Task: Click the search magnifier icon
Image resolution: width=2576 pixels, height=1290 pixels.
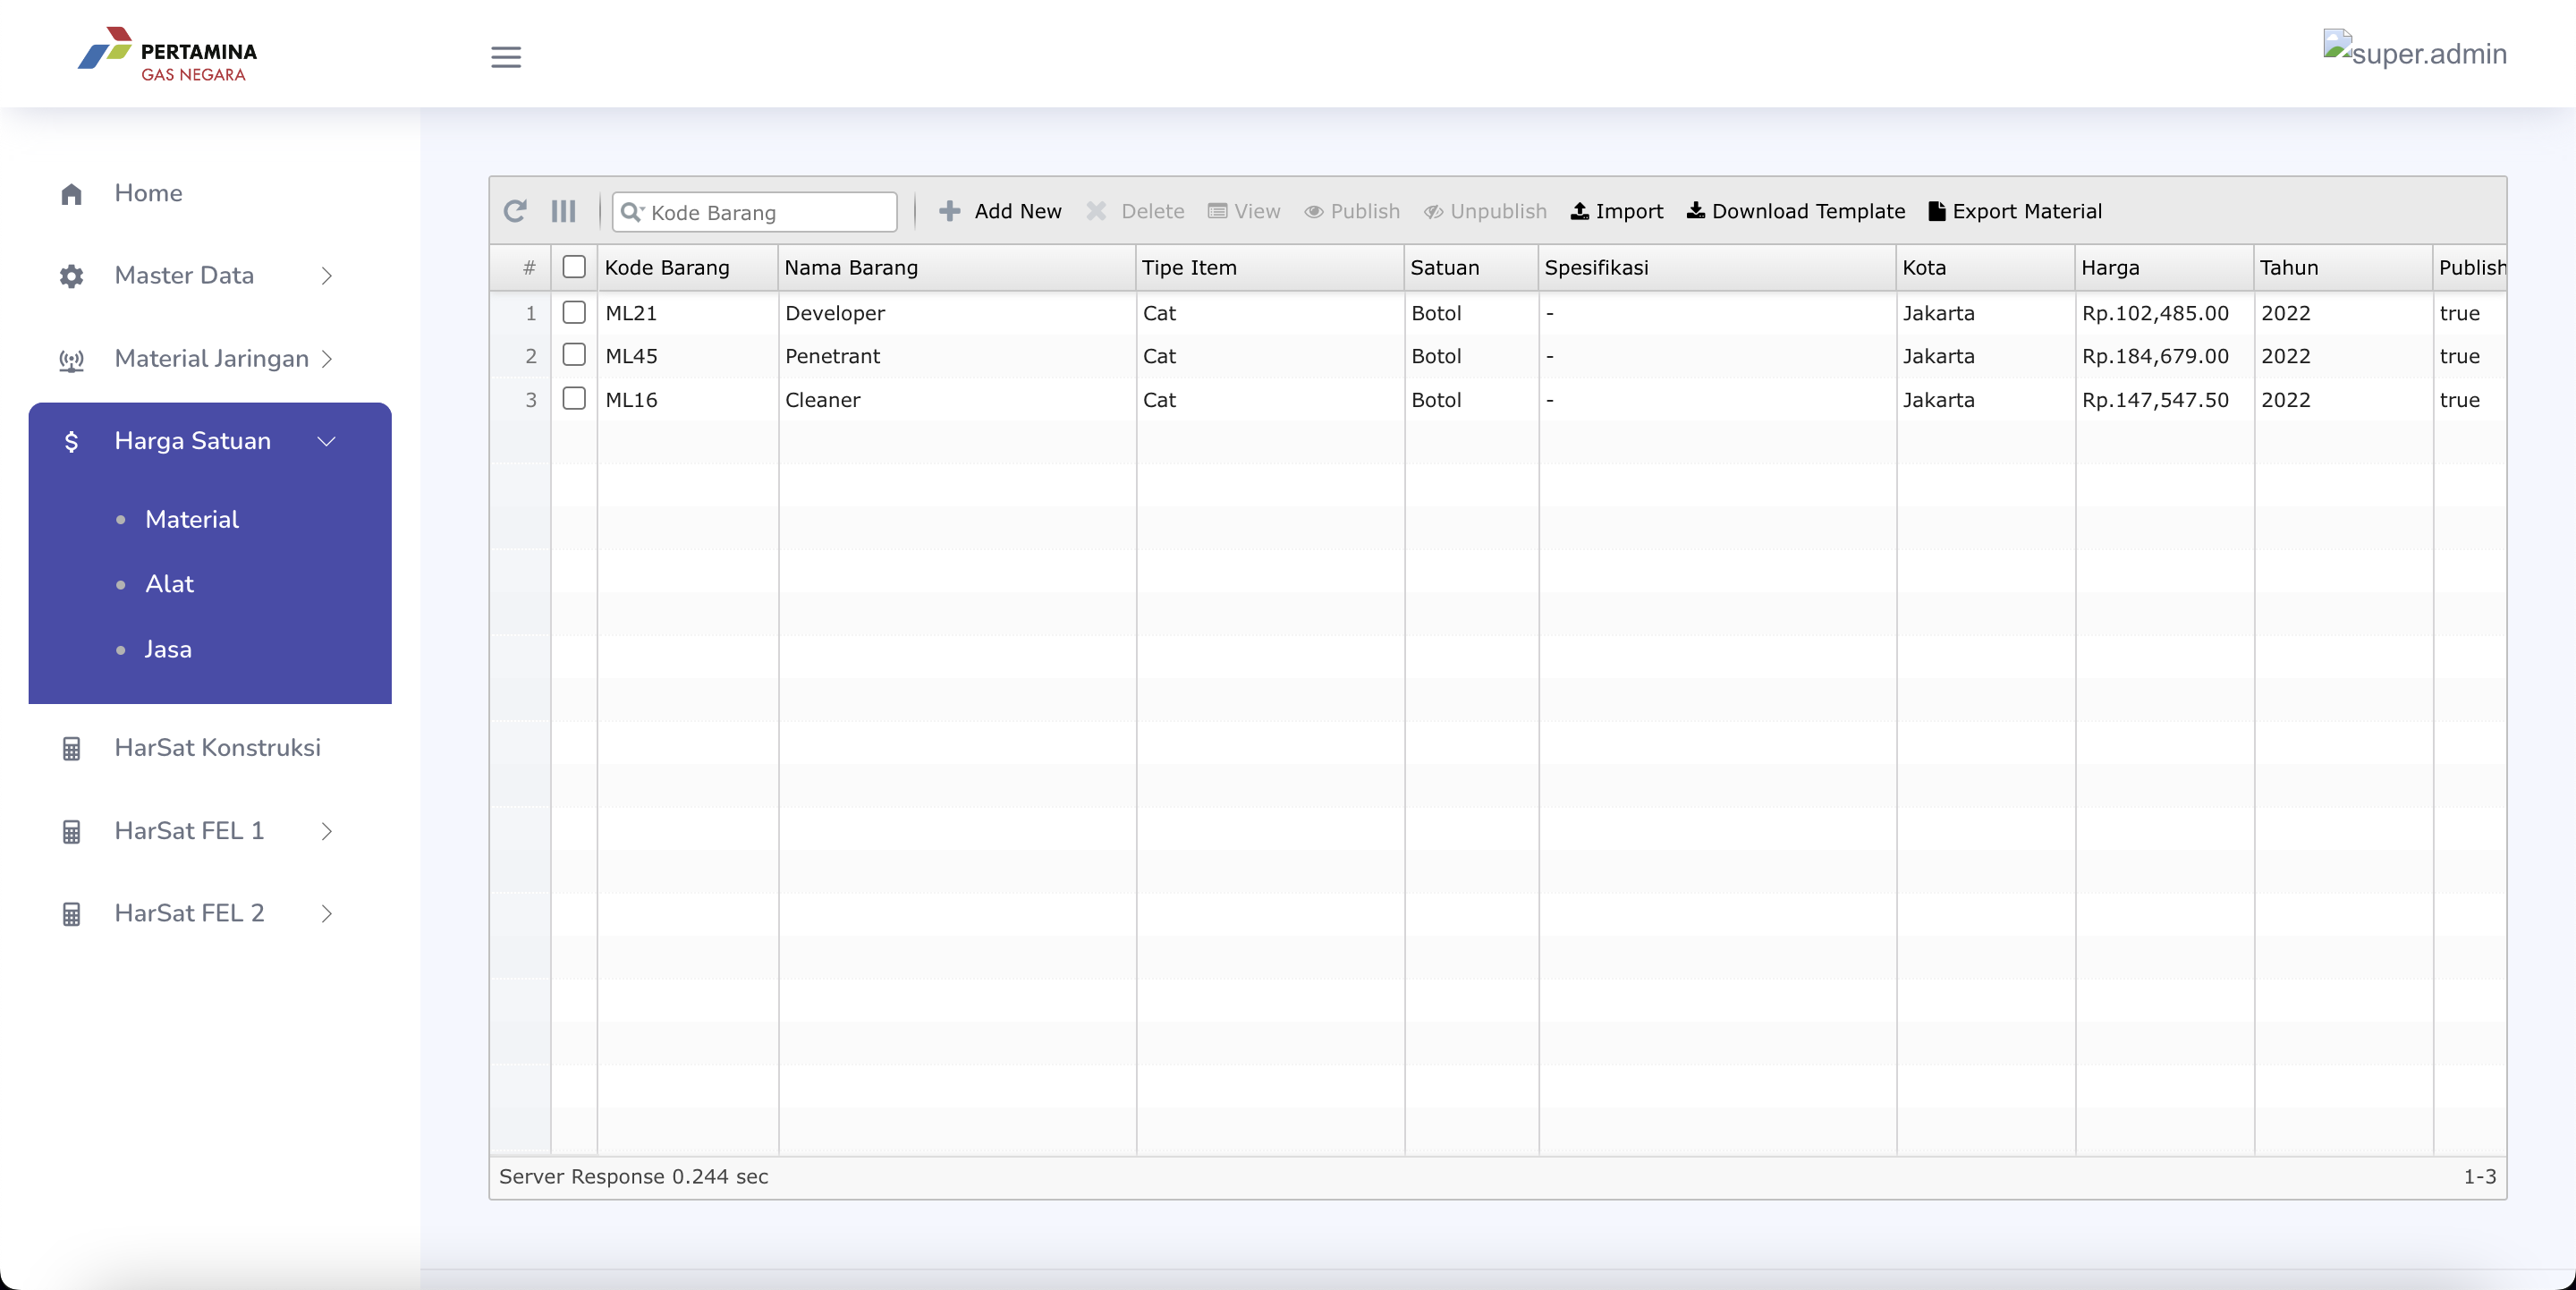Action: (x=631, y=212)
